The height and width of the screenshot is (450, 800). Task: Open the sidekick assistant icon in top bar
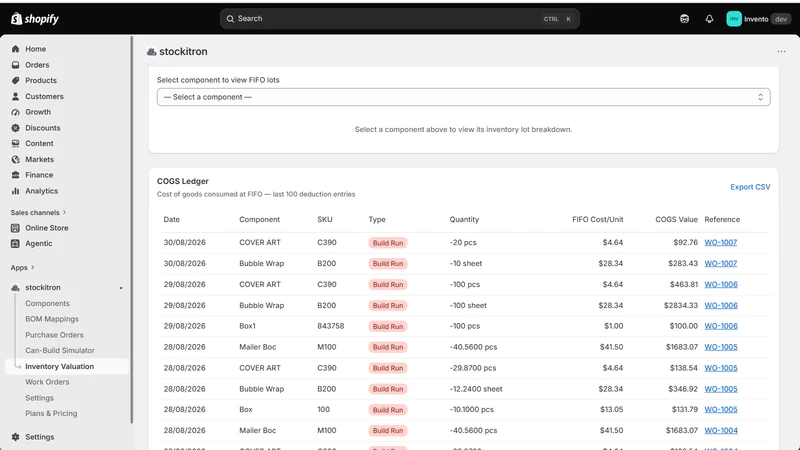[684, 19]
